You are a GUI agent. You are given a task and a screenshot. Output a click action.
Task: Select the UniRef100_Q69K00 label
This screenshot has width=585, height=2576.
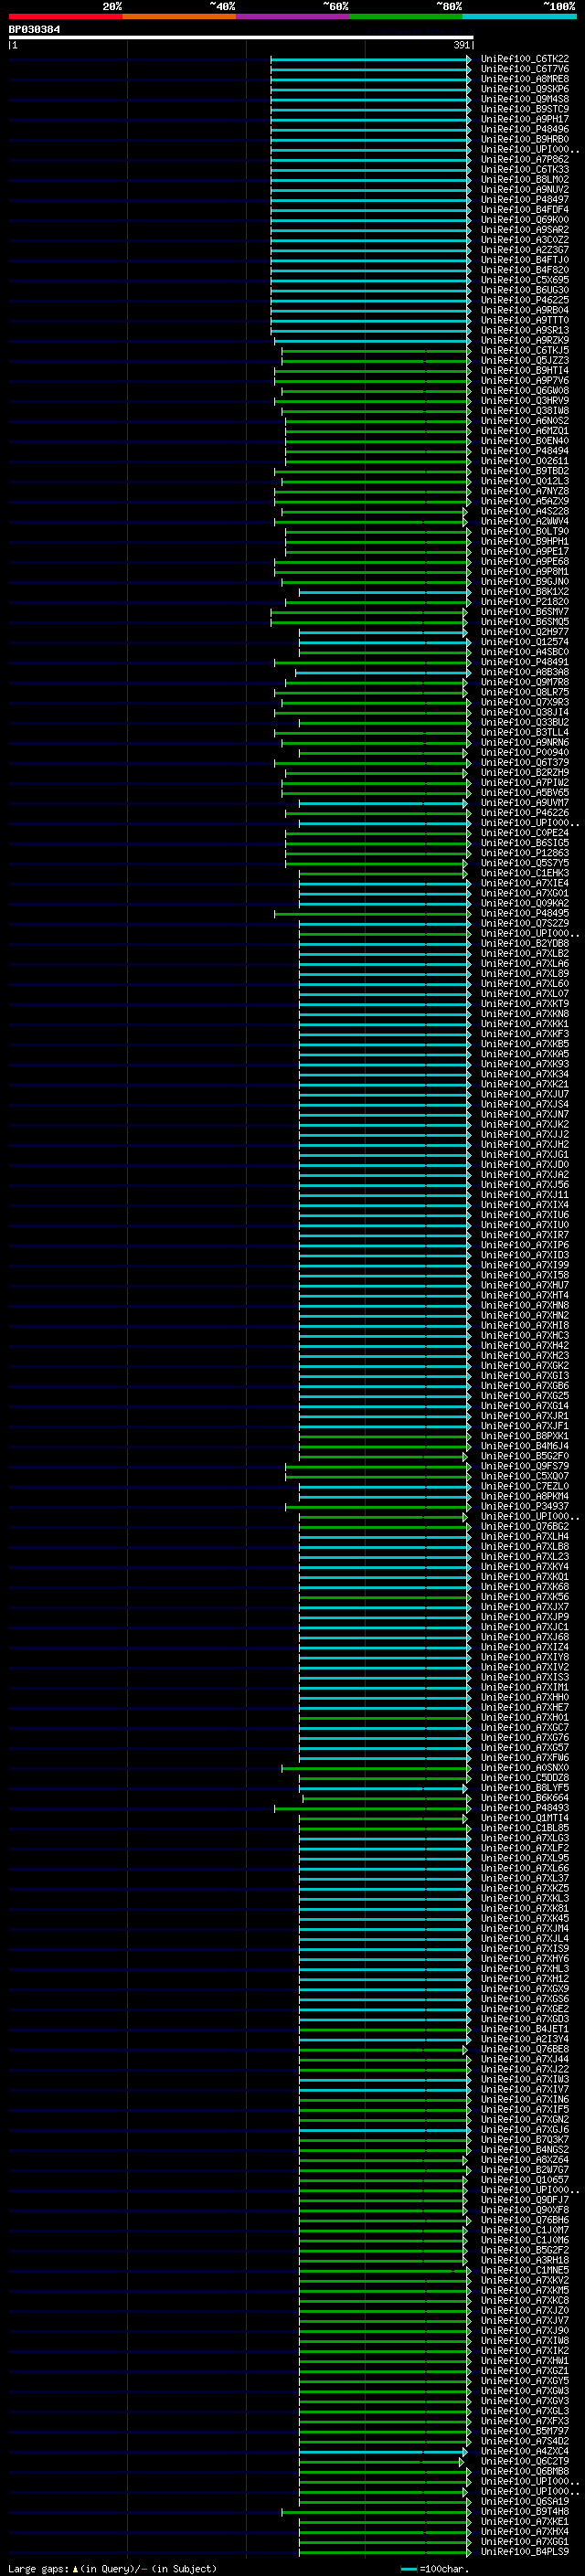[525, 219]
